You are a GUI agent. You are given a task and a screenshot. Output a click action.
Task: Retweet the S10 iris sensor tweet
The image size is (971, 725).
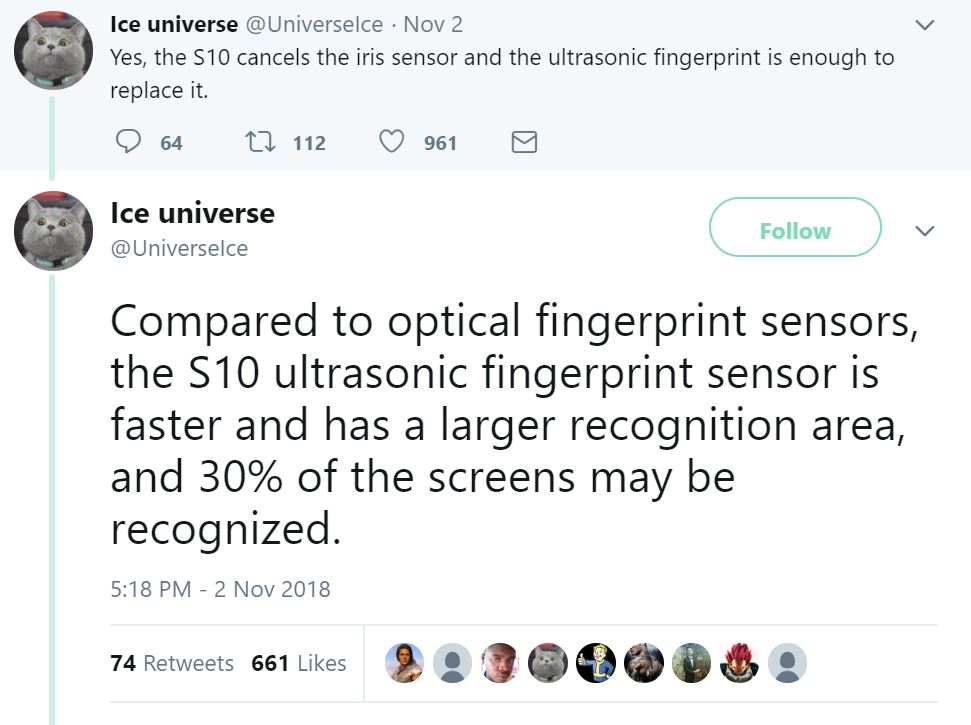260,142
